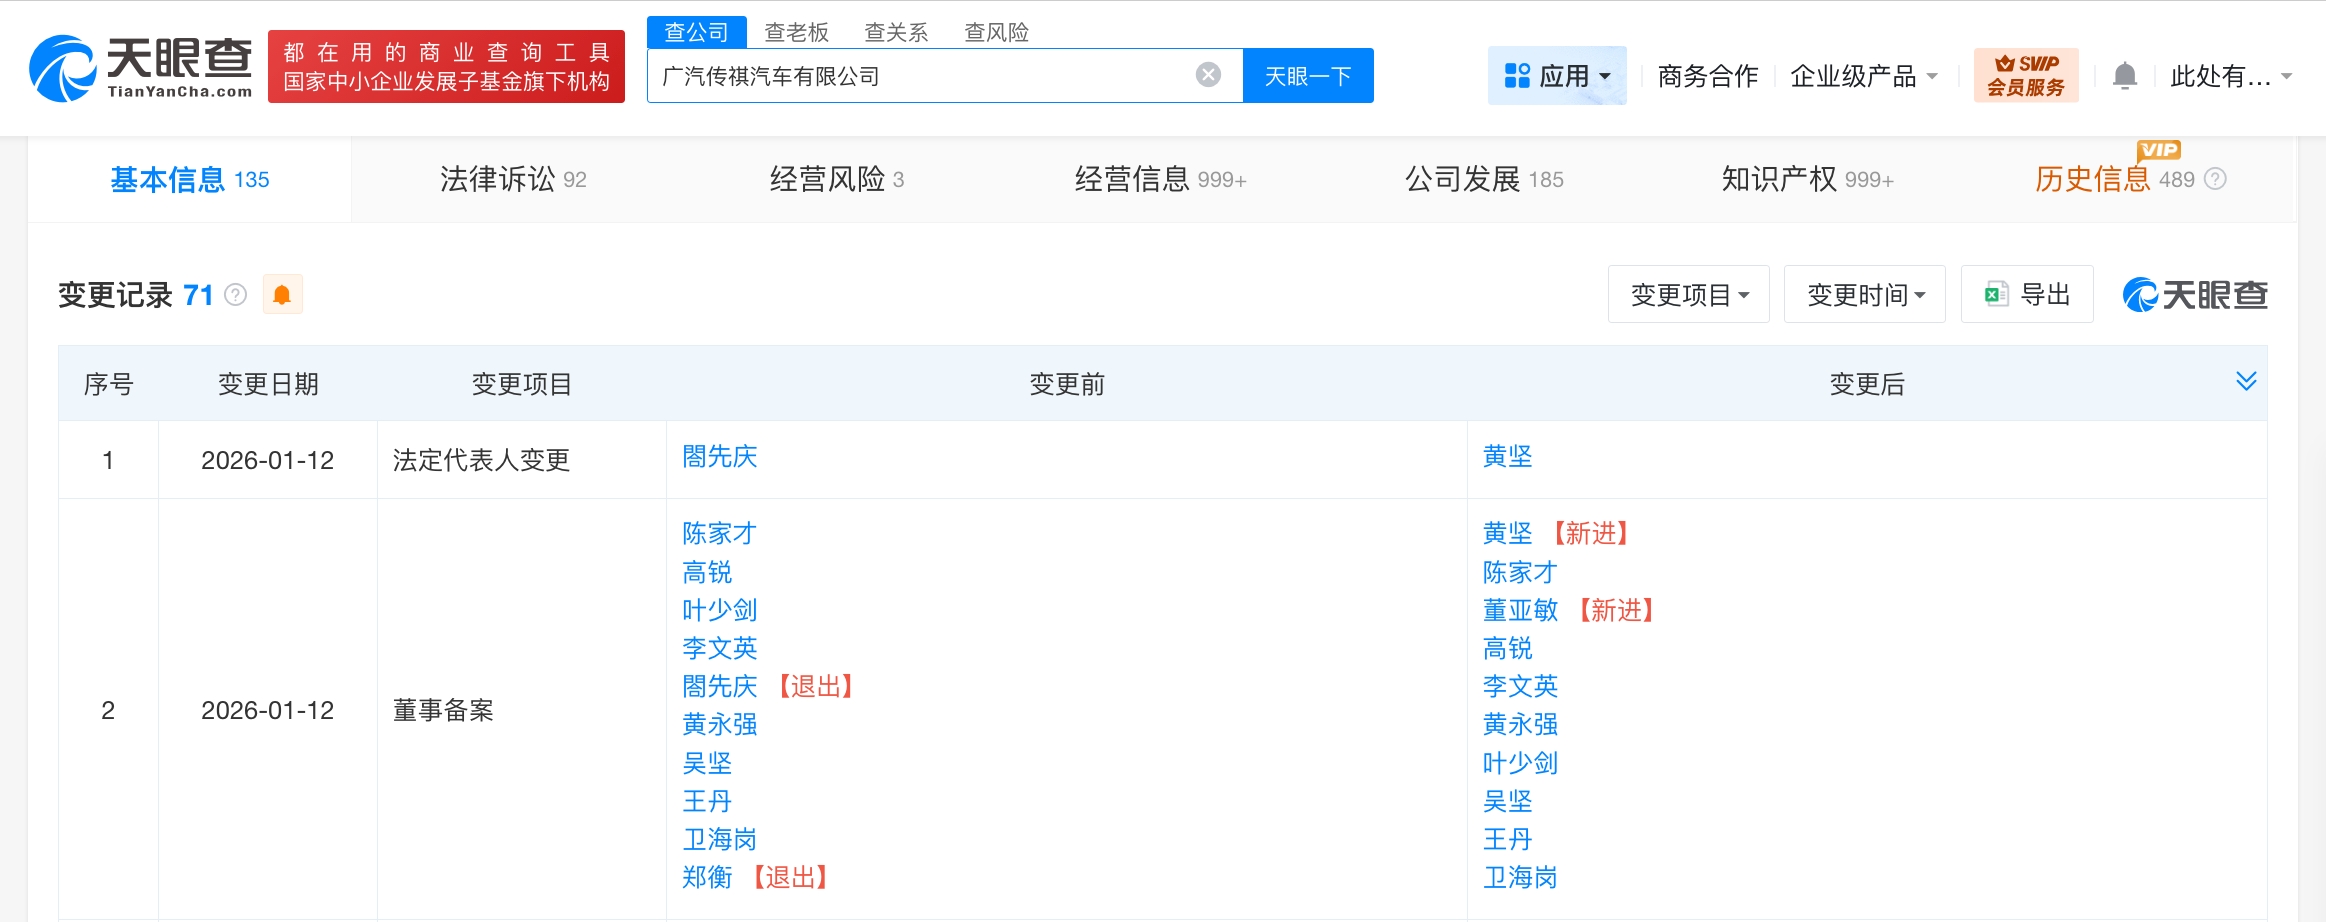Open the notification bell icon
Viewport: 2326px width, 922px height.
[x=2127, y=75]
